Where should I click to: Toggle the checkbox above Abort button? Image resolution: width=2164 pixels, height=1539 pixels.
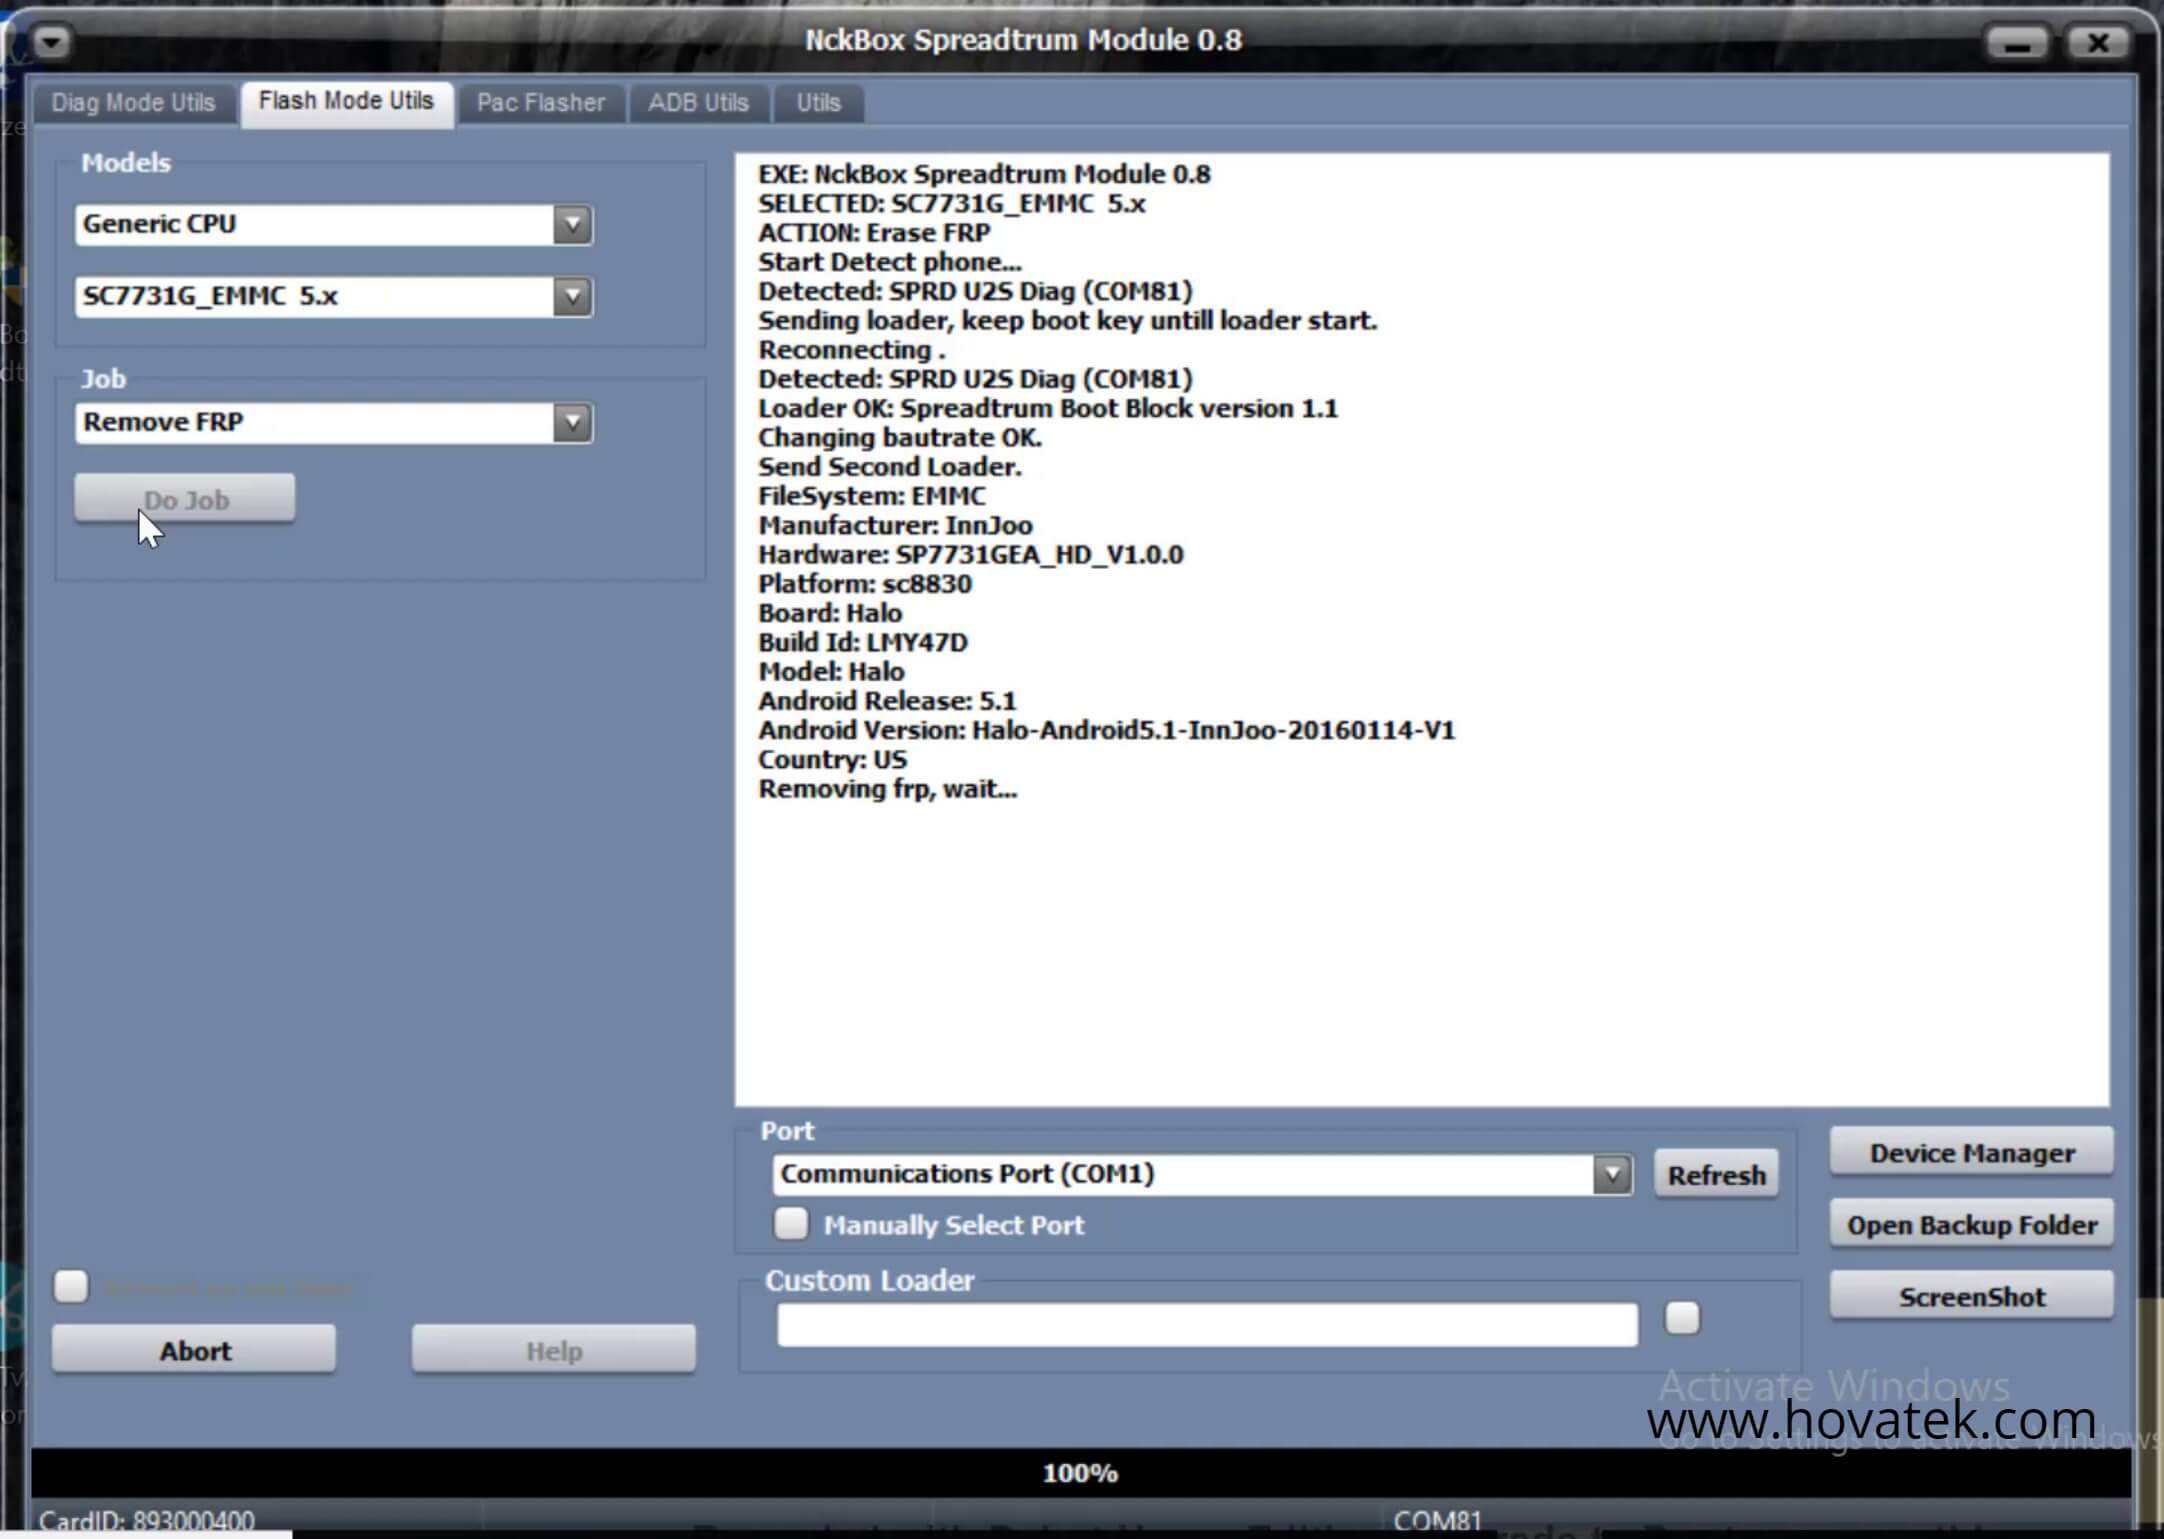click(71, 1286)
